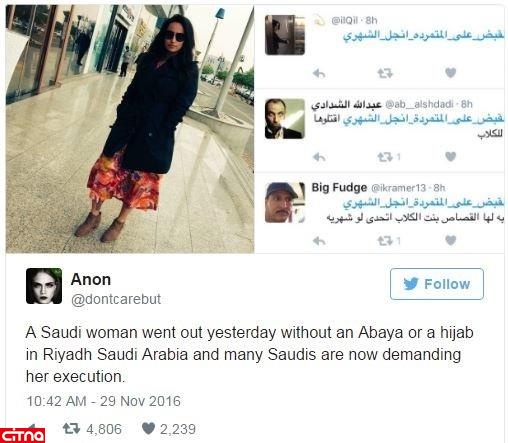Open the photo of woman on sidewalk
508x443 pixels.
coord(130,129)
